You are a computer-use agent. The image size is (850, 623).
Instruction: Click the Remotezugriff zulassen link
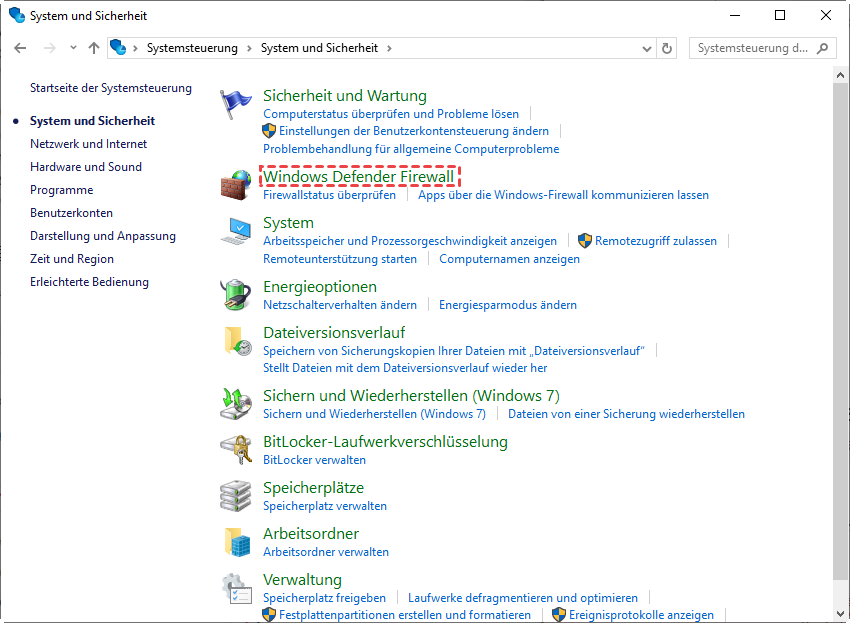pos(655,241)
